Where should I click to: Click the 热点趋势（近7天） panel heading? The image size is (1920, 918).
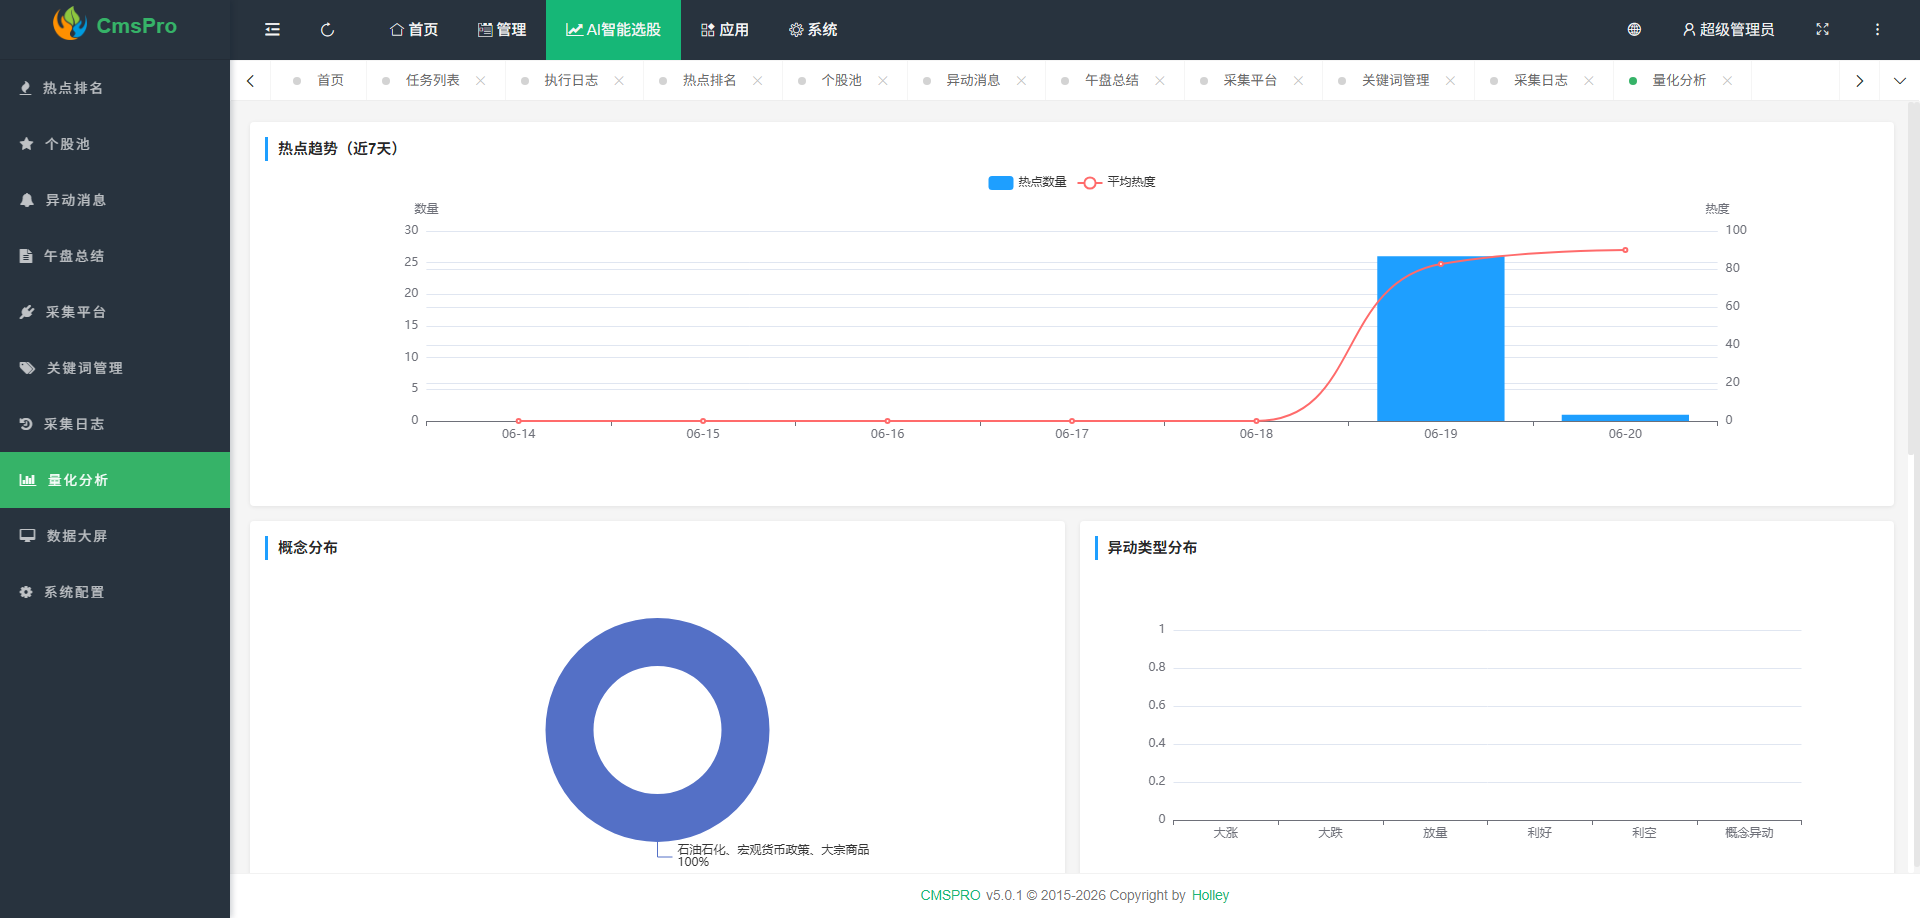338,149
